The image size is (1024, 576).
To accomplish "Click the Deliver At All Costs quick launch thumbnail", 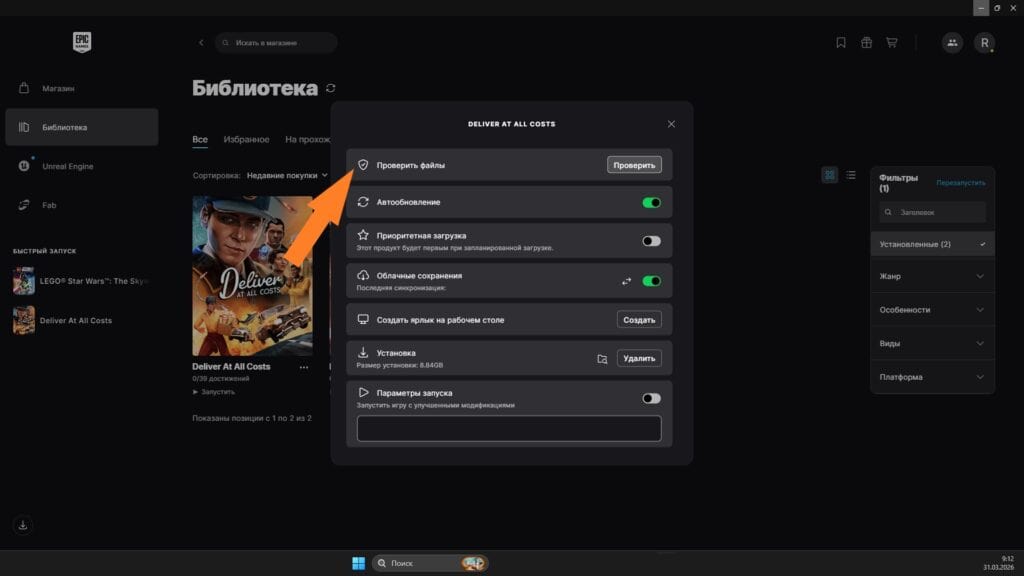I will [24, 320].
